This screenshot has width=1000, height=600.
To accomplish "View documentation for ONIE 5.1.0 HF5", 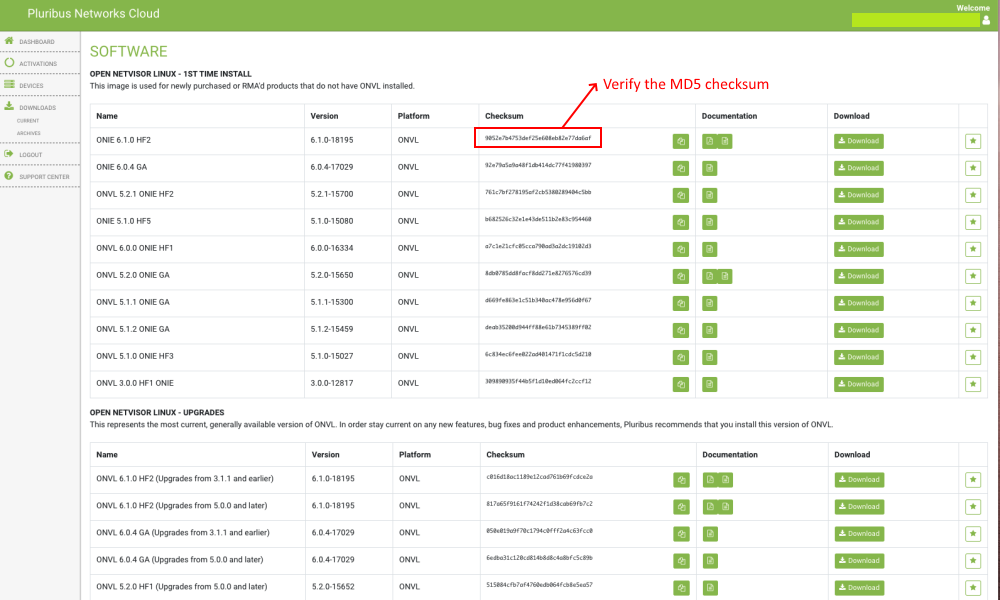I will click(709, 223).
